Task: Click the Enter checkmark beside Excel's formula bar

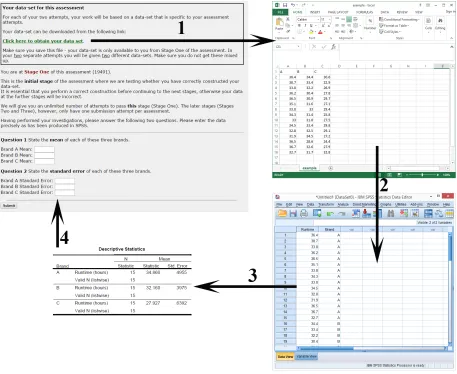Action: (324, 47)
